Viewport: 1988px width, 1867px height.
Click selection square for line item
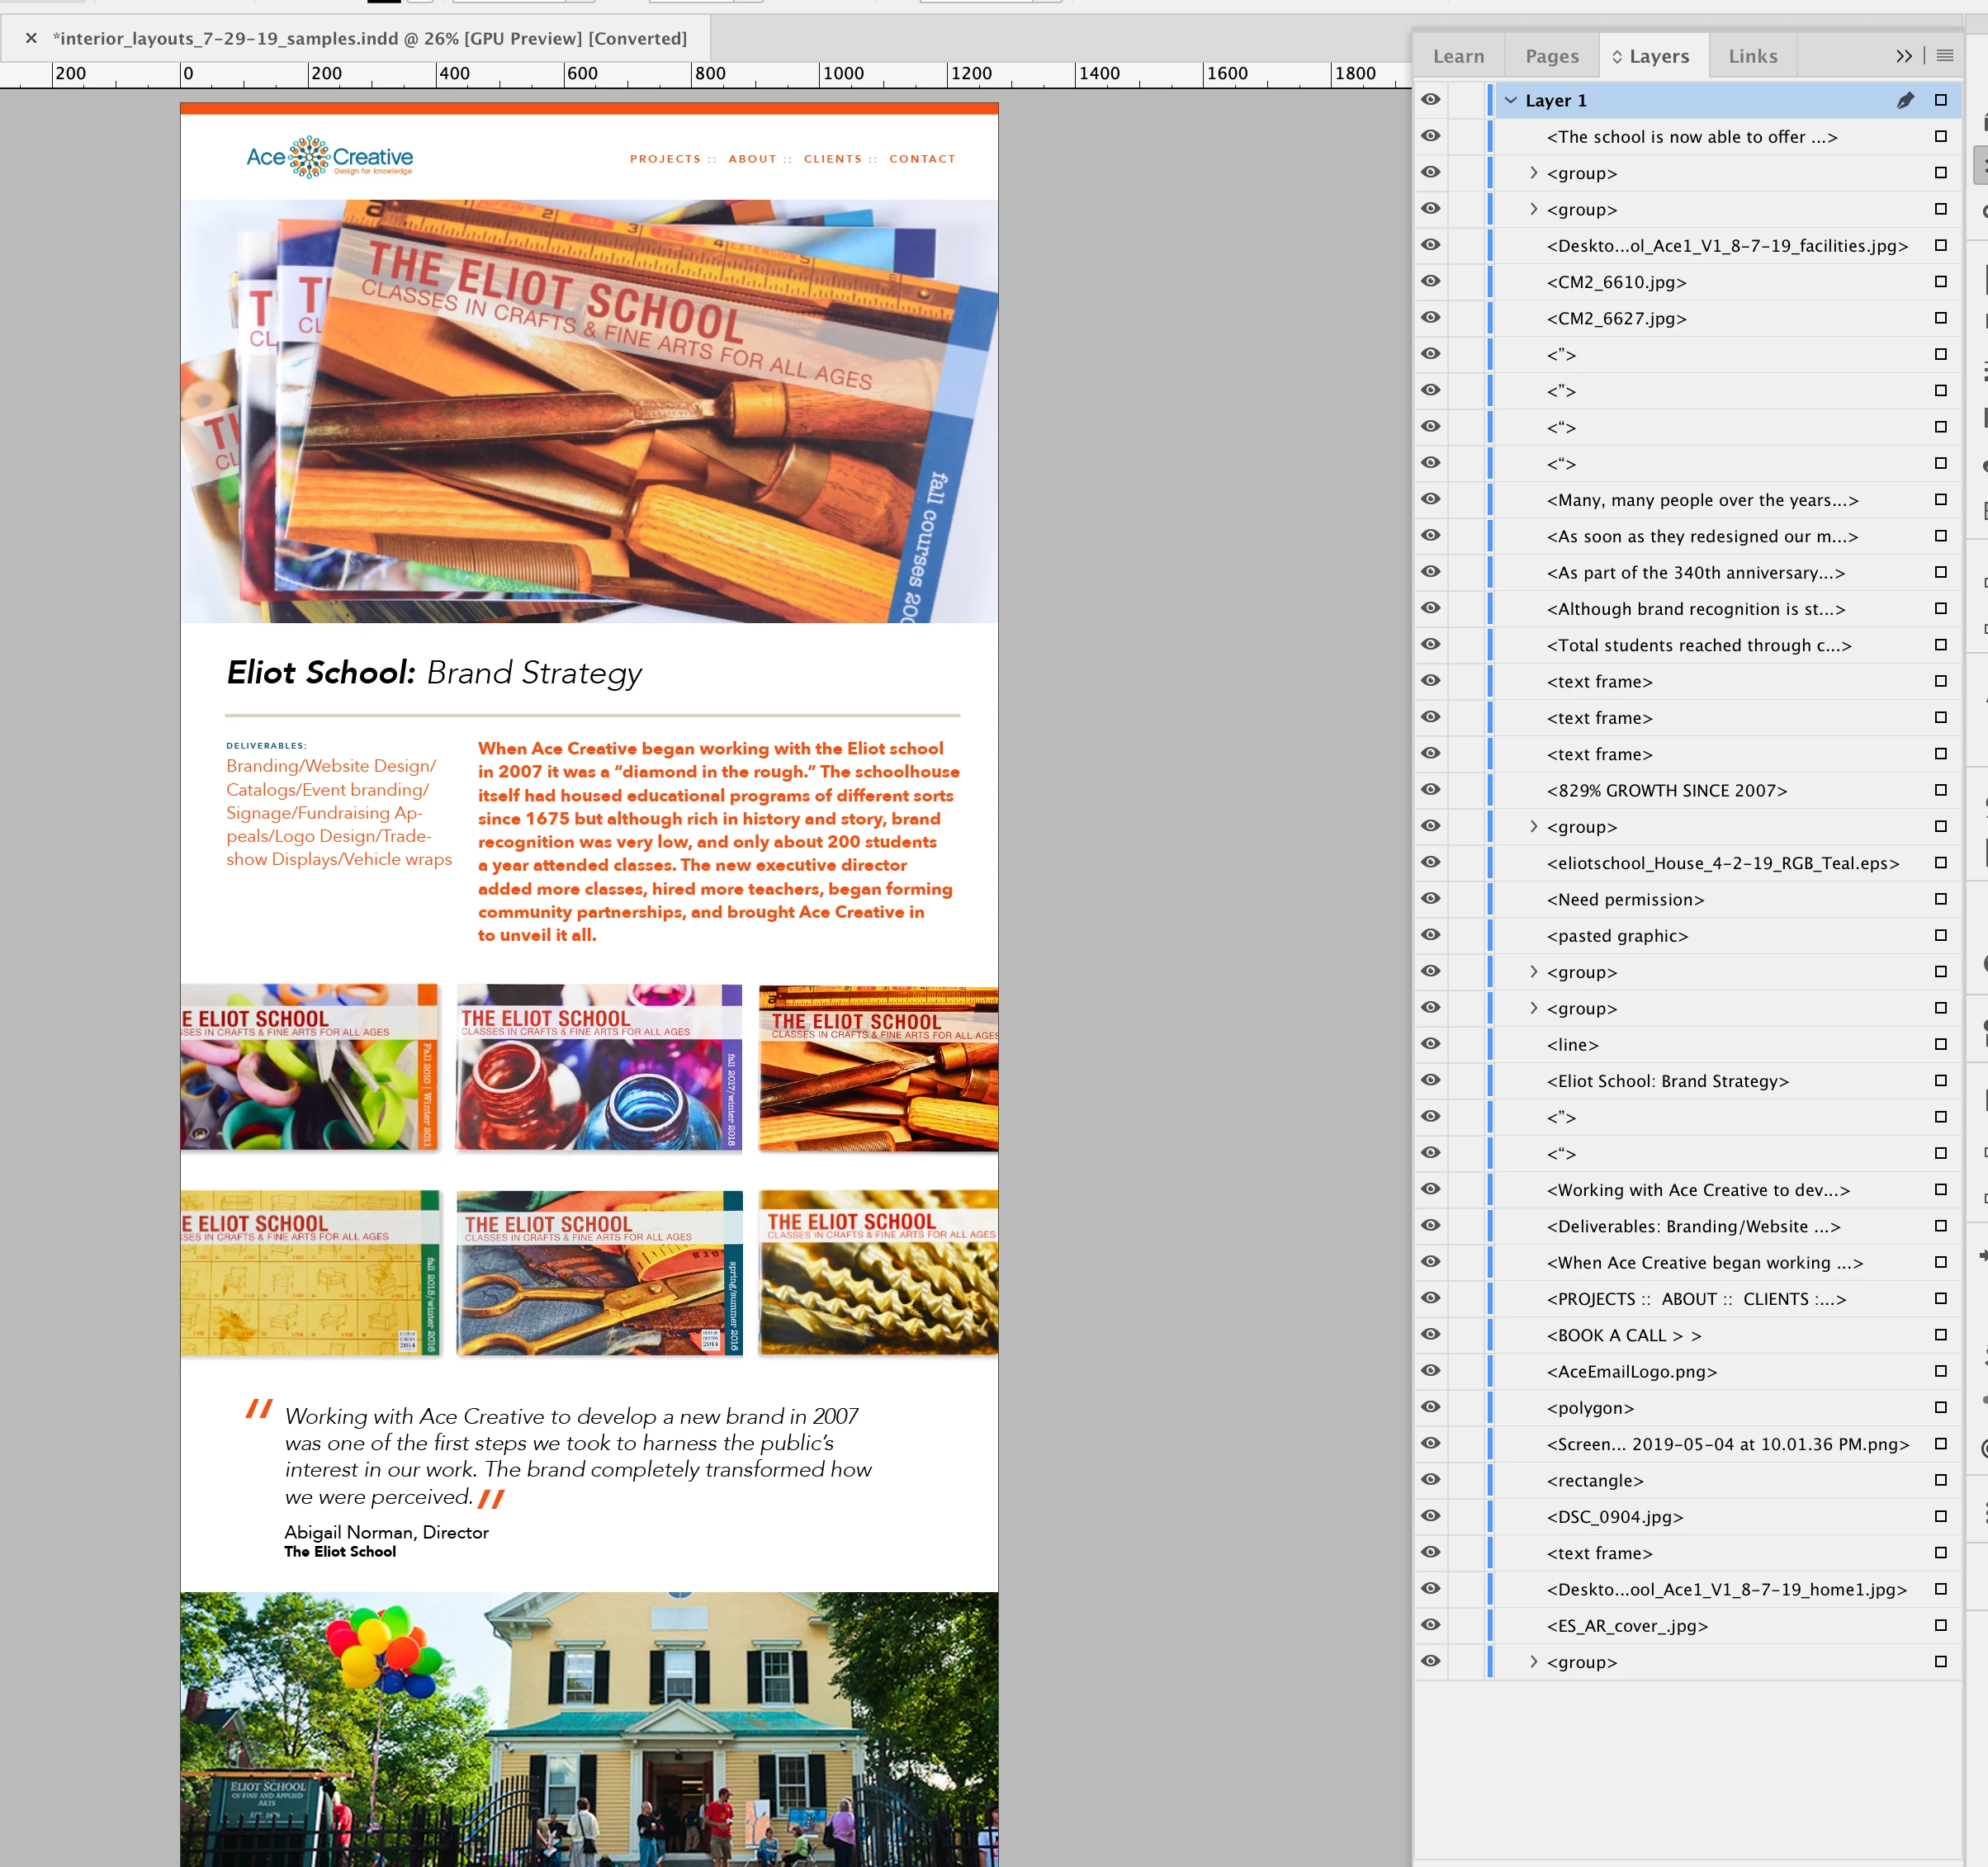(x=1940, y=1044)
